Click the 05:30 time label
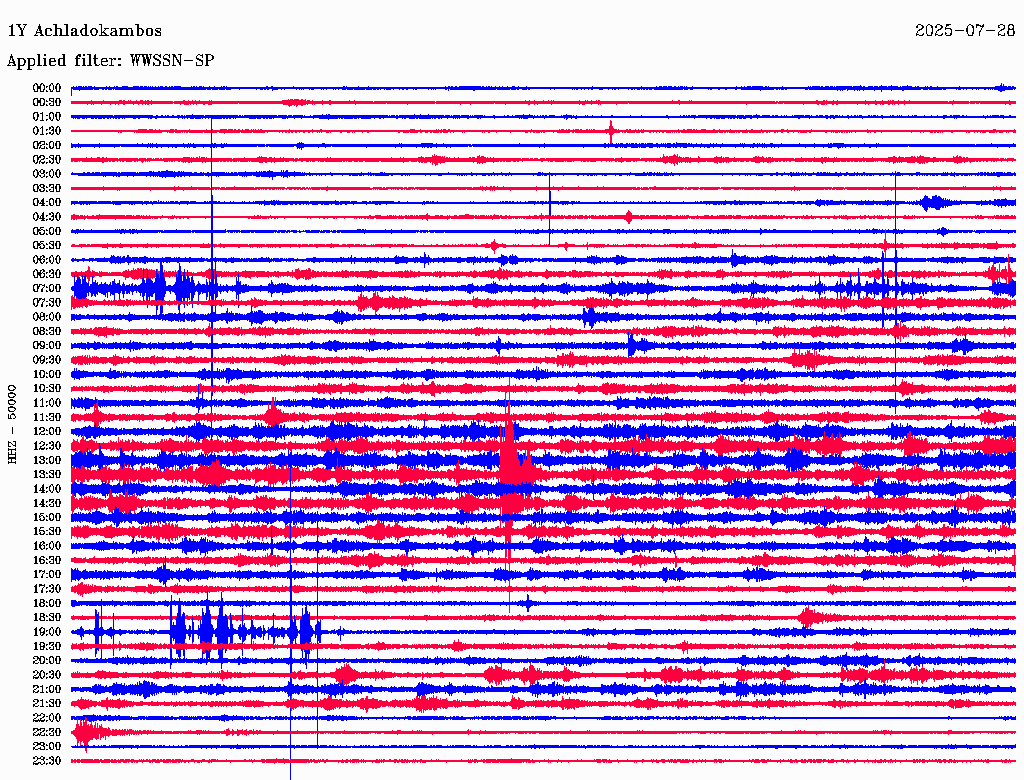The image size is (1024, 780). [47, 245]
